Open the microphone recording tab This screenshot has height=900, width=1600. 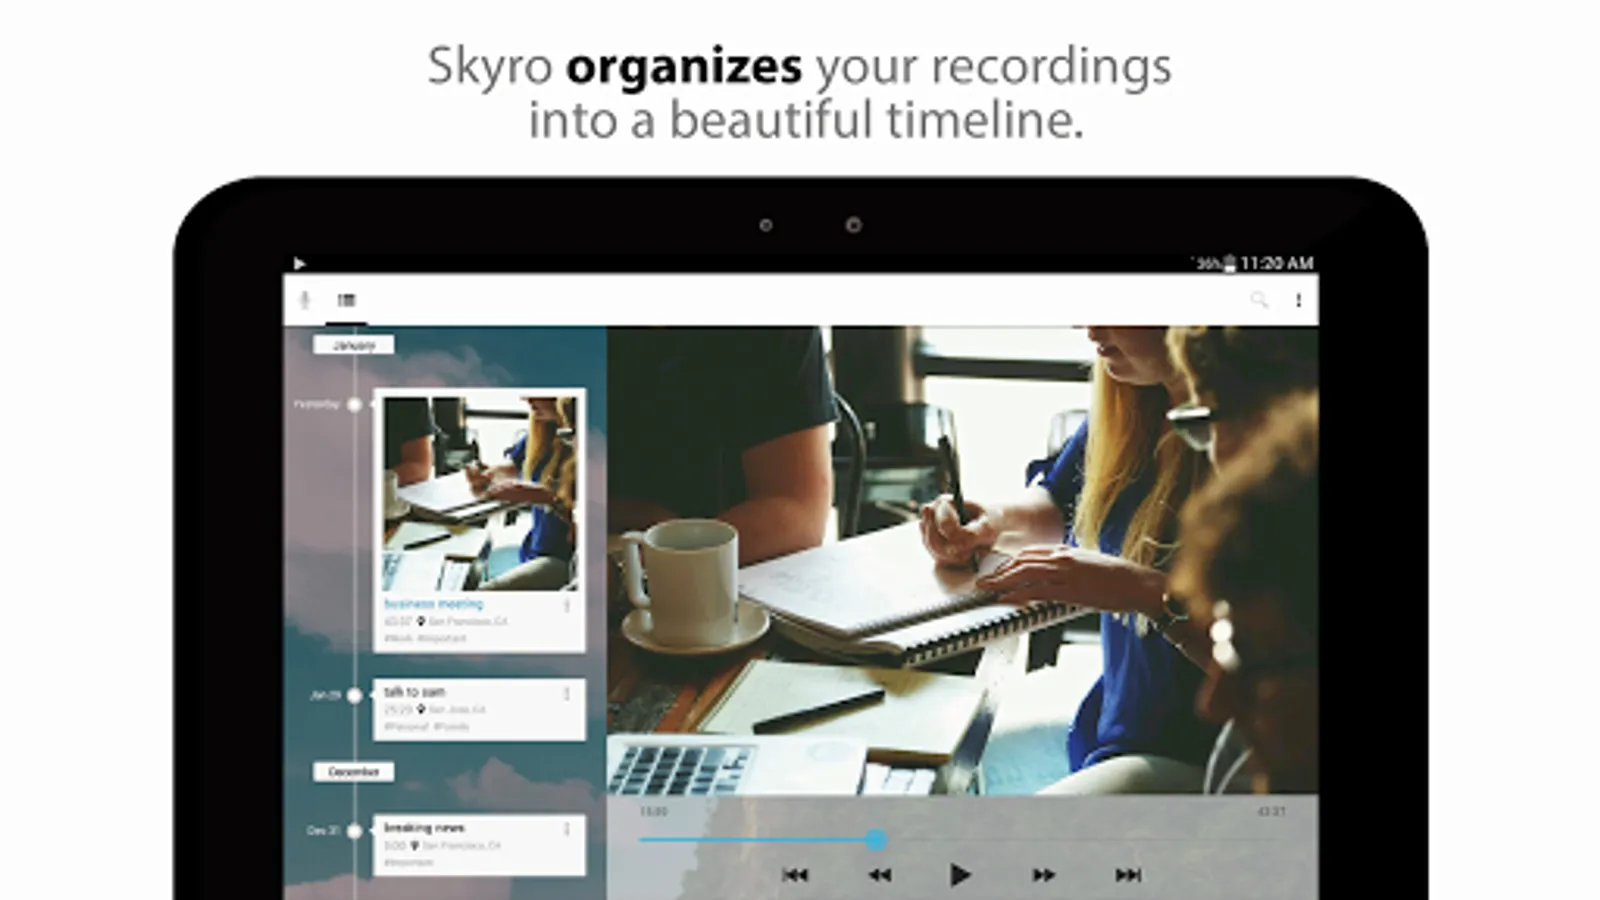pyautogui.click(x=305, y=300)
